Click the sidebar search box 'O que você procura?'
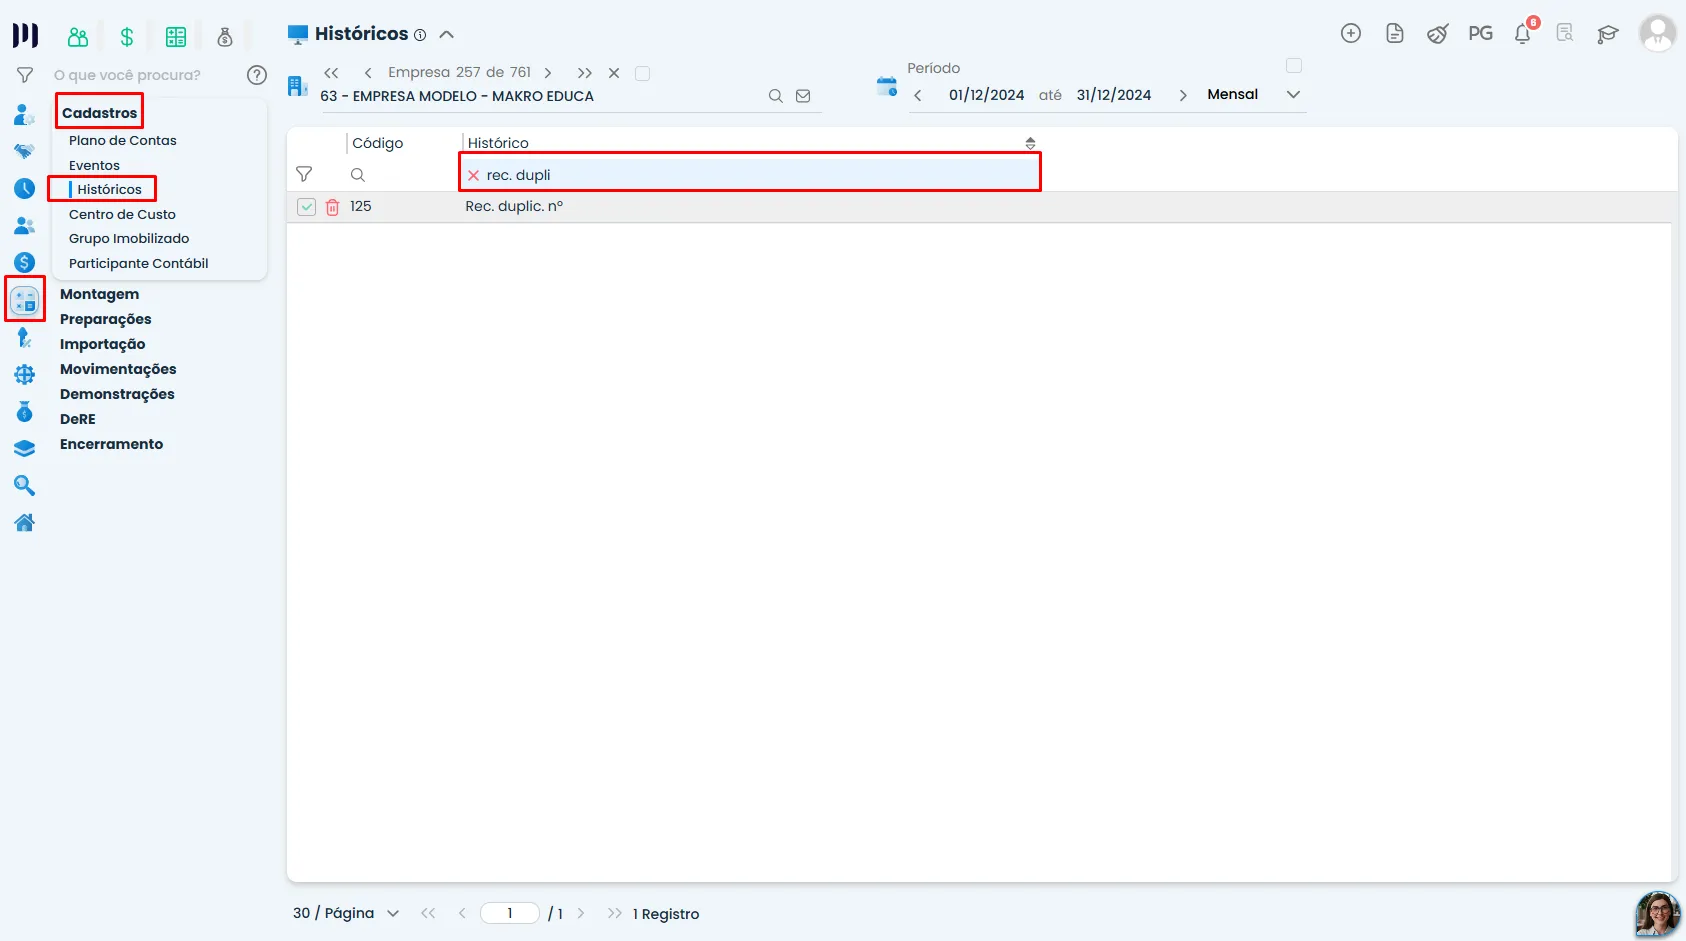Screen dimensions: 1686x941 pos(127,75)
